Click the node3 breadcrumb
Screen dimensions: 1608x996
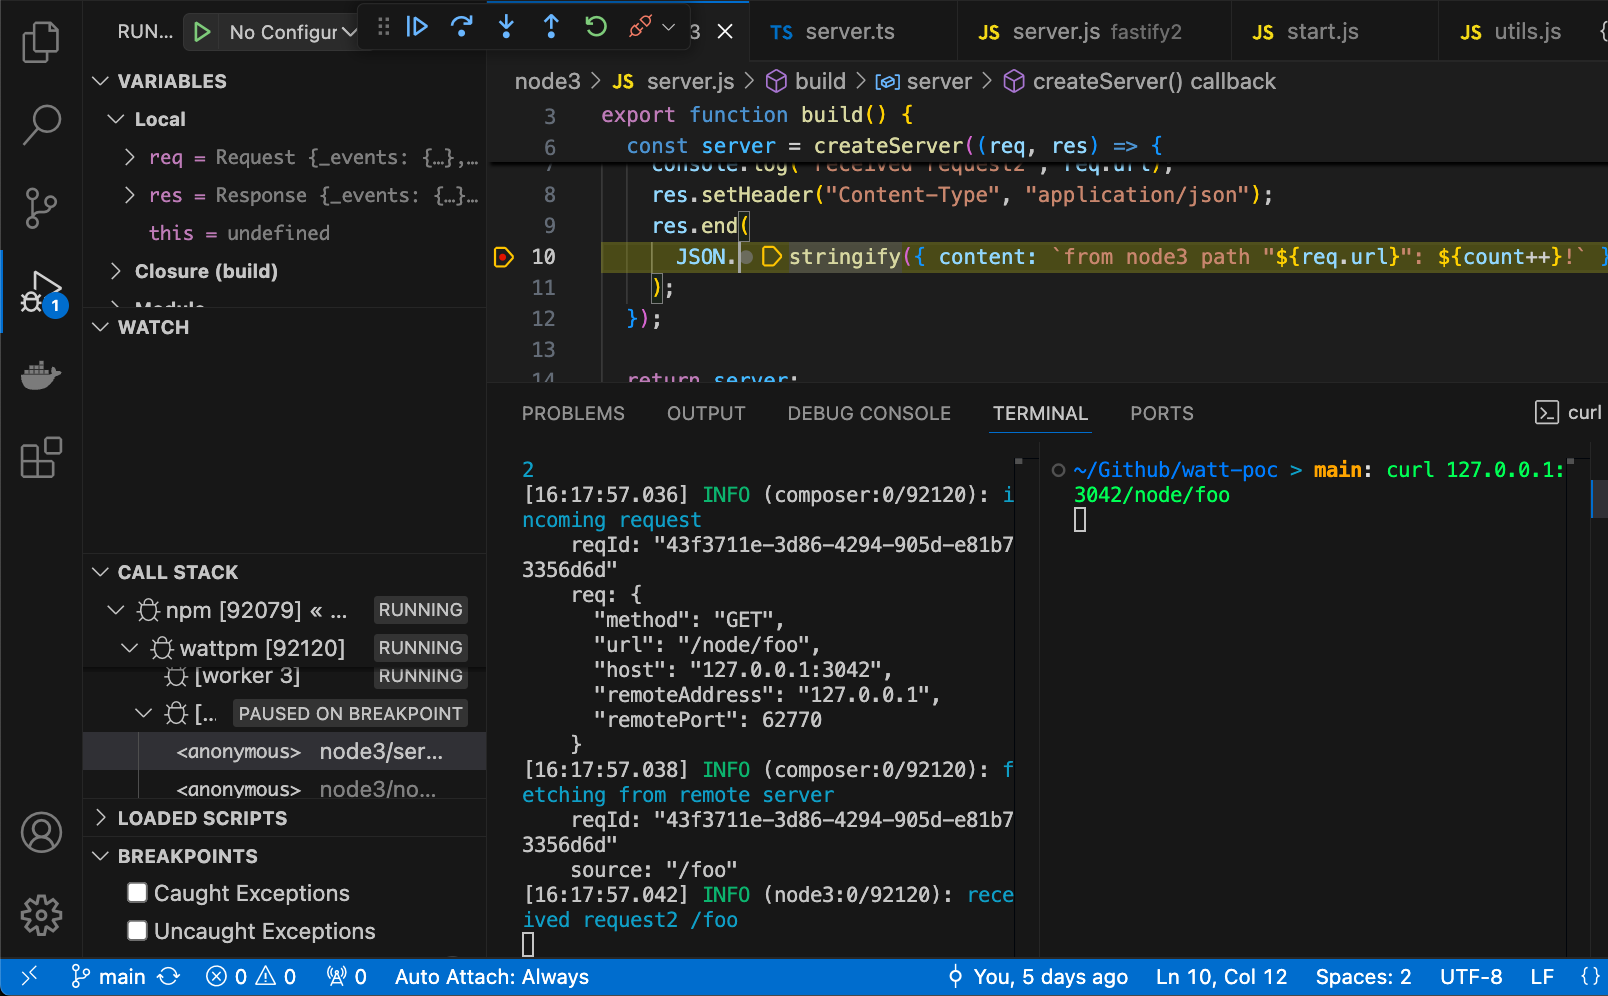tap(547, 82)
